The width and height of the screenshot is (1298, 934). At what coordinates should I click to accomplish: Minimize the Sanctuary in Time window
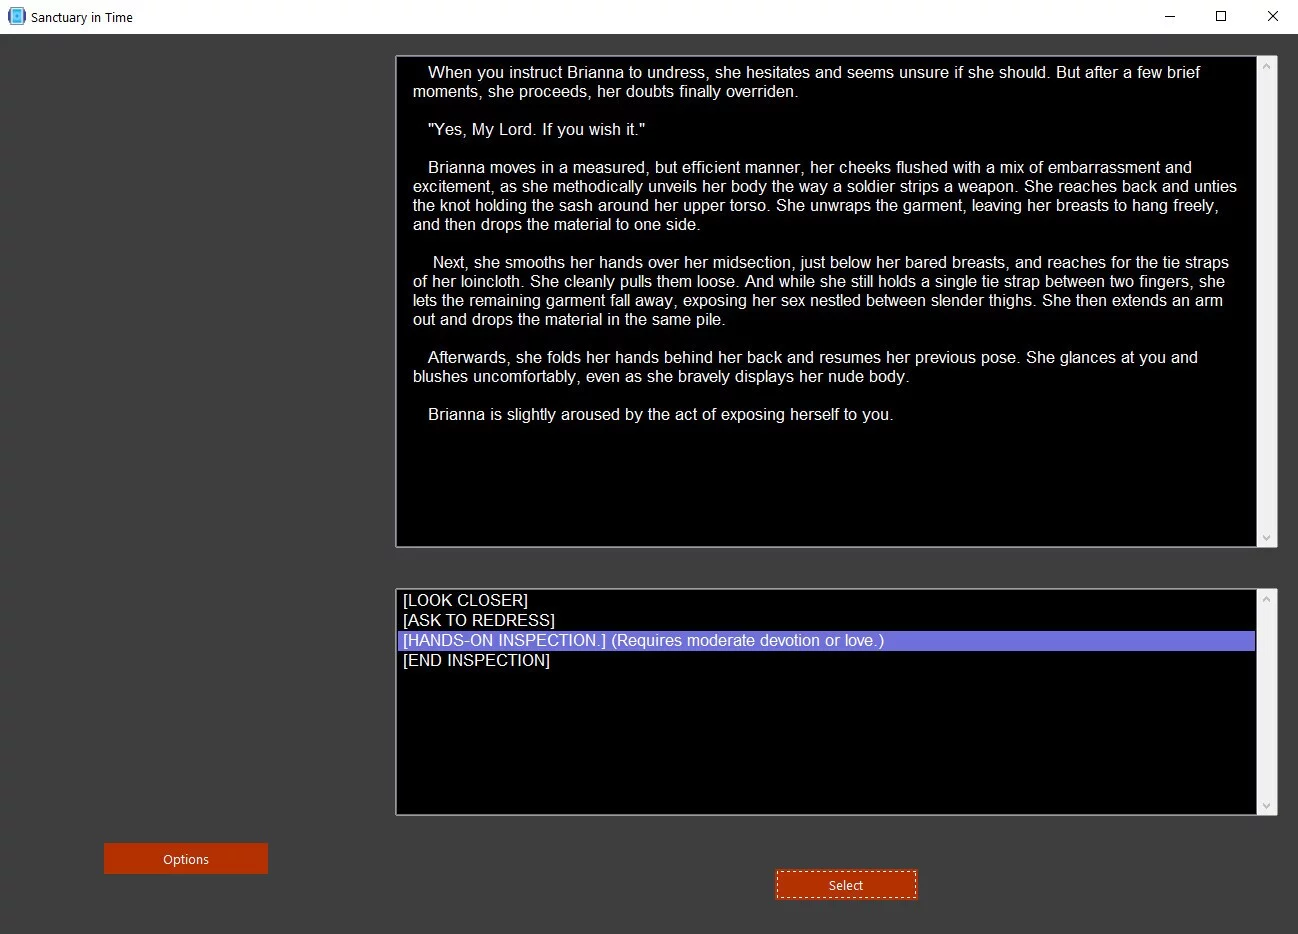1169,17
